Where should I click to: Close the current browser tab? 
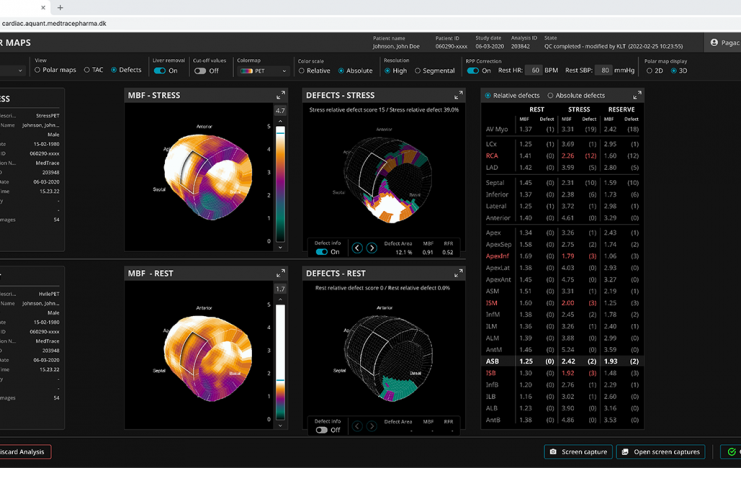click(43, 7)
